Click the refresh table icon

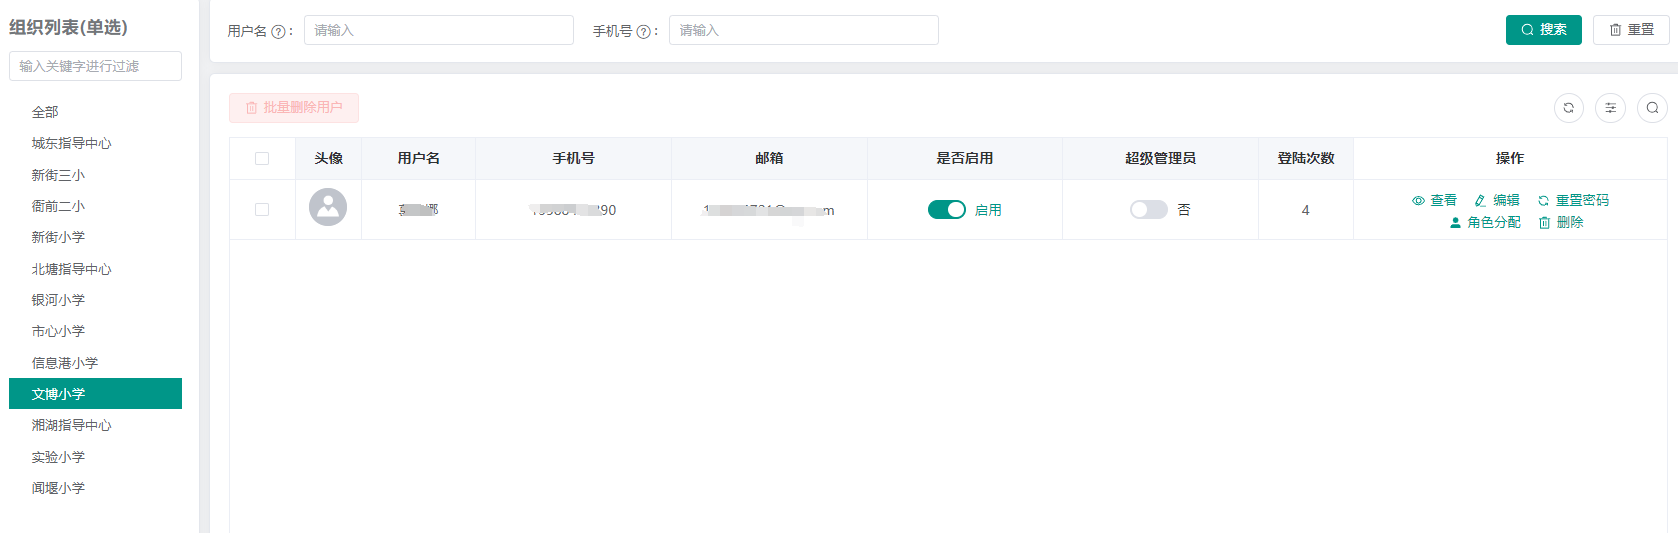(x=1568, y=108)
